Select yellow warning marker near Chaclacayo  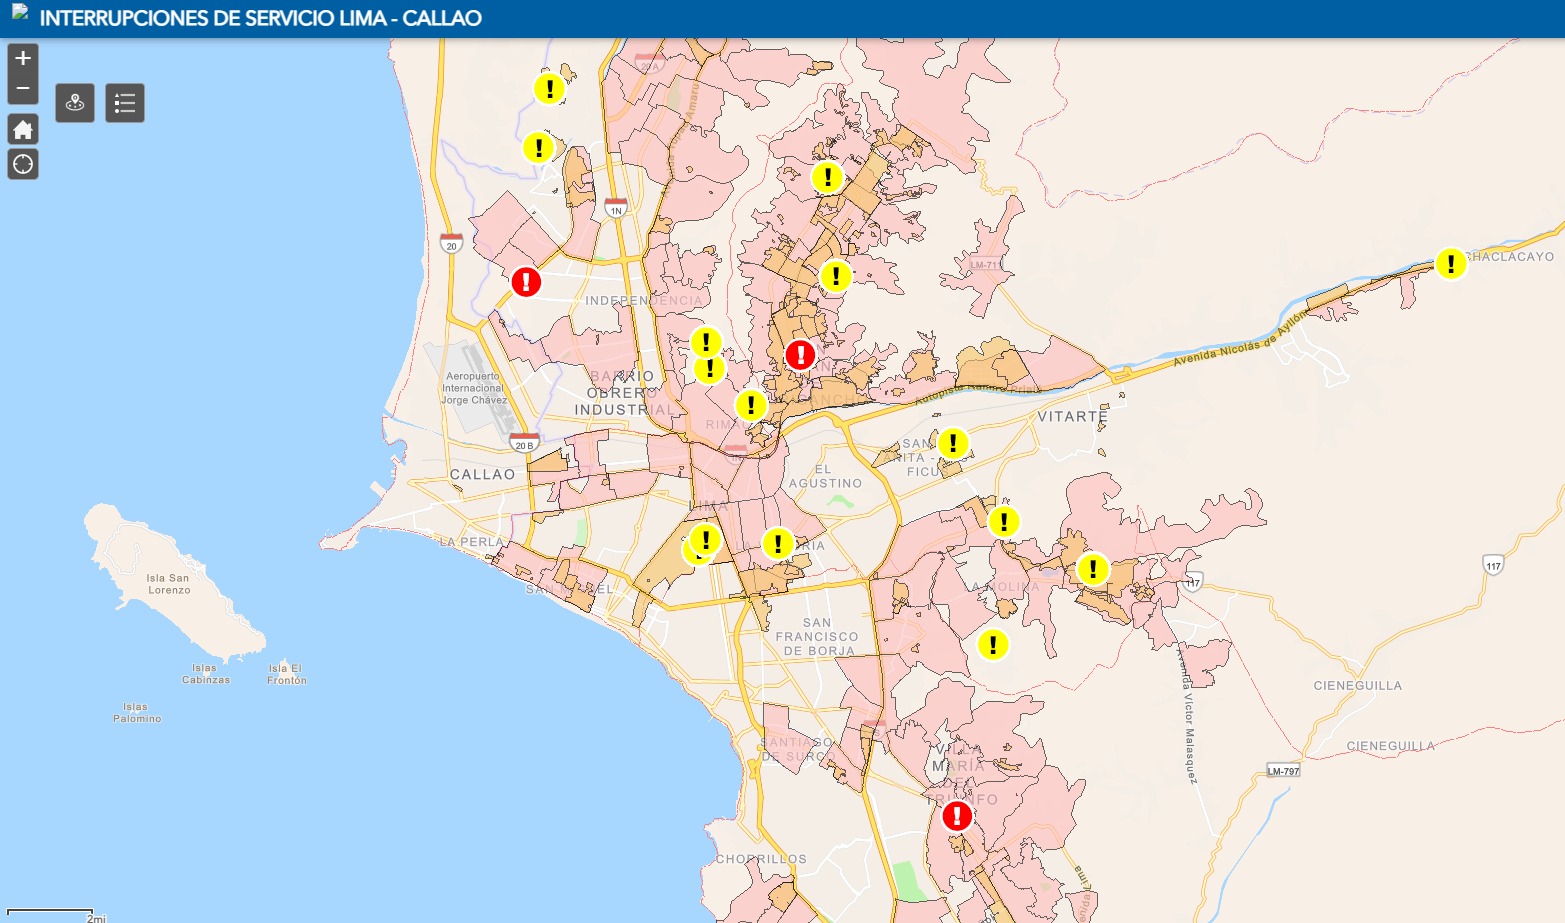pos(1450,264)
